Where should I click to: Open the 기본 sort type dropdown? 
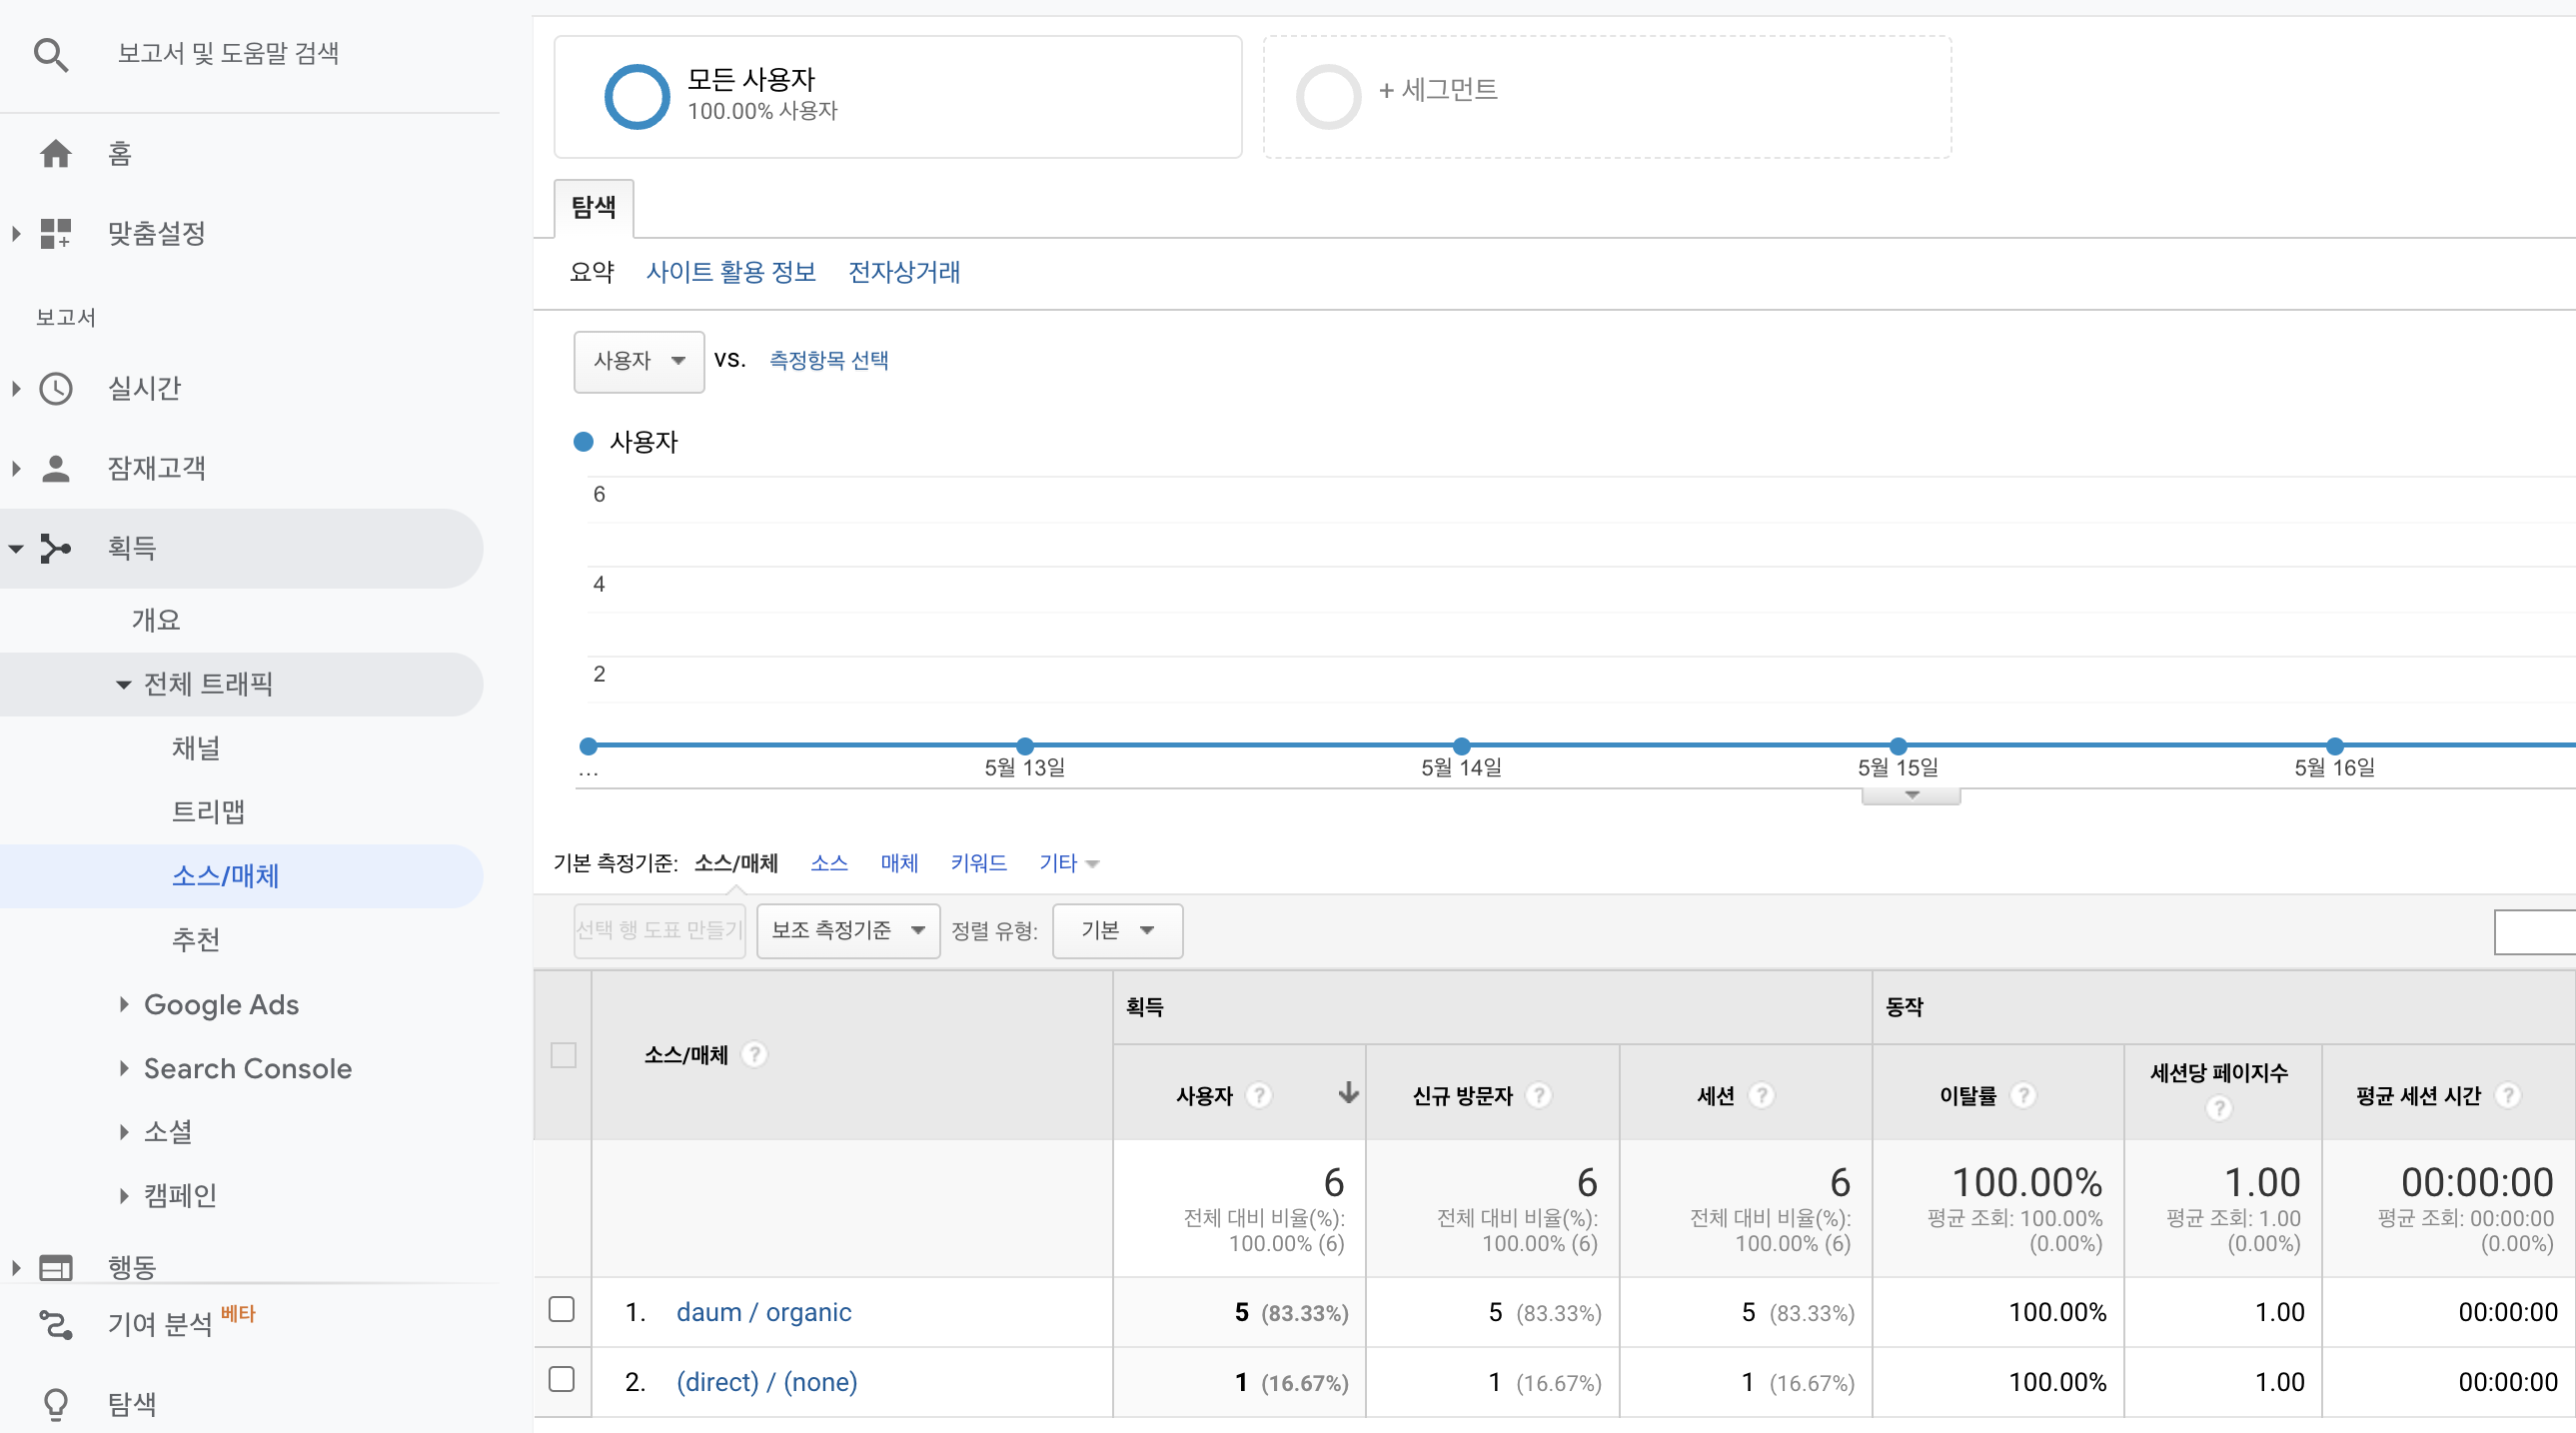pos(1116,930)
